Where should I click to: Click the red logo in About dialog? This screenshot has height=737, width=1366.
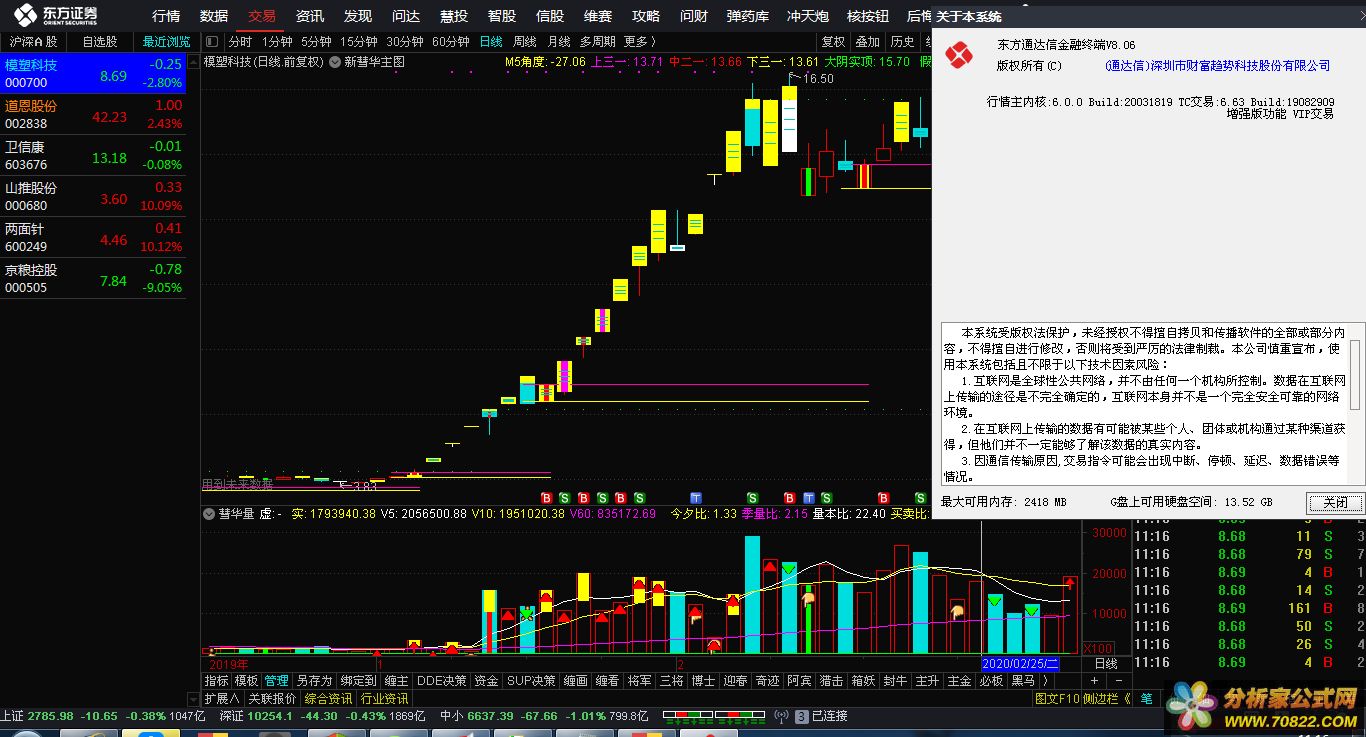pyautogui.click(x=960, y=56)
